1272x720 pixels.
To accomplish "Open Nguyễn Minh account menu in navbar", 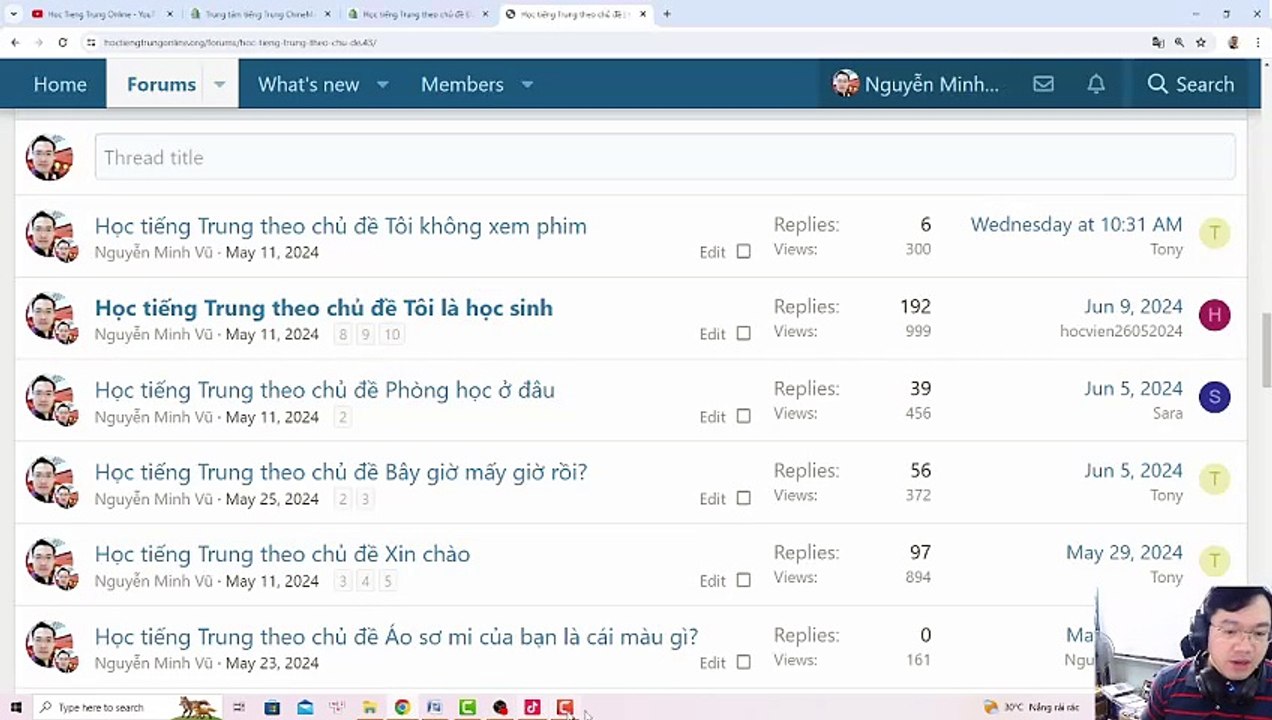I will [916, 84].
